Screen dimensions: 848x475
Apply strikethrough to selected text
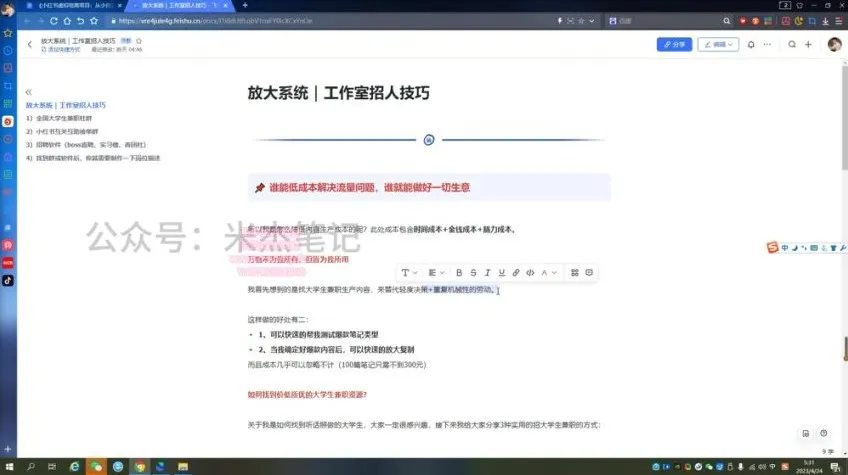[473, 272]
